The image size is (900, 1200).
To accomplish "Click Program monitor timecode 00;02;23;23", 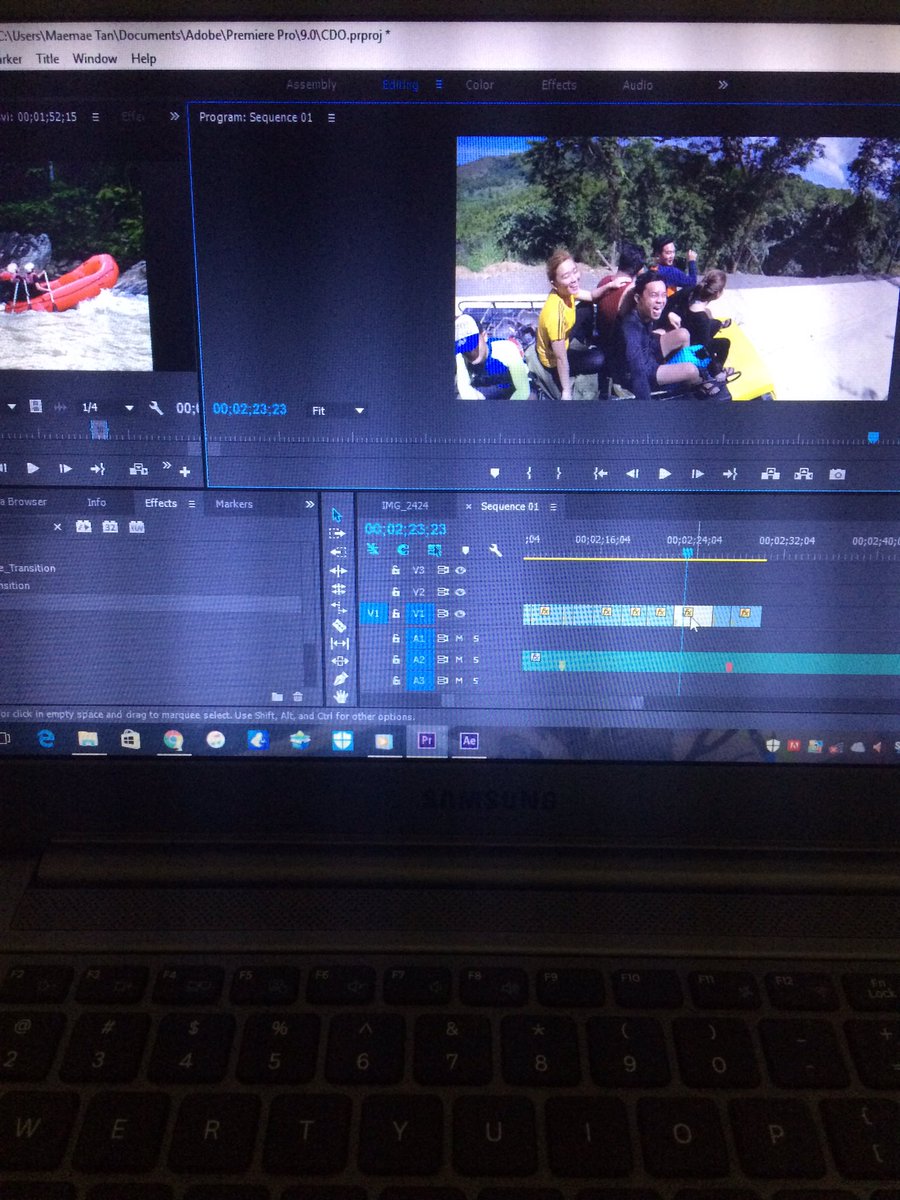I will point(250,409).
